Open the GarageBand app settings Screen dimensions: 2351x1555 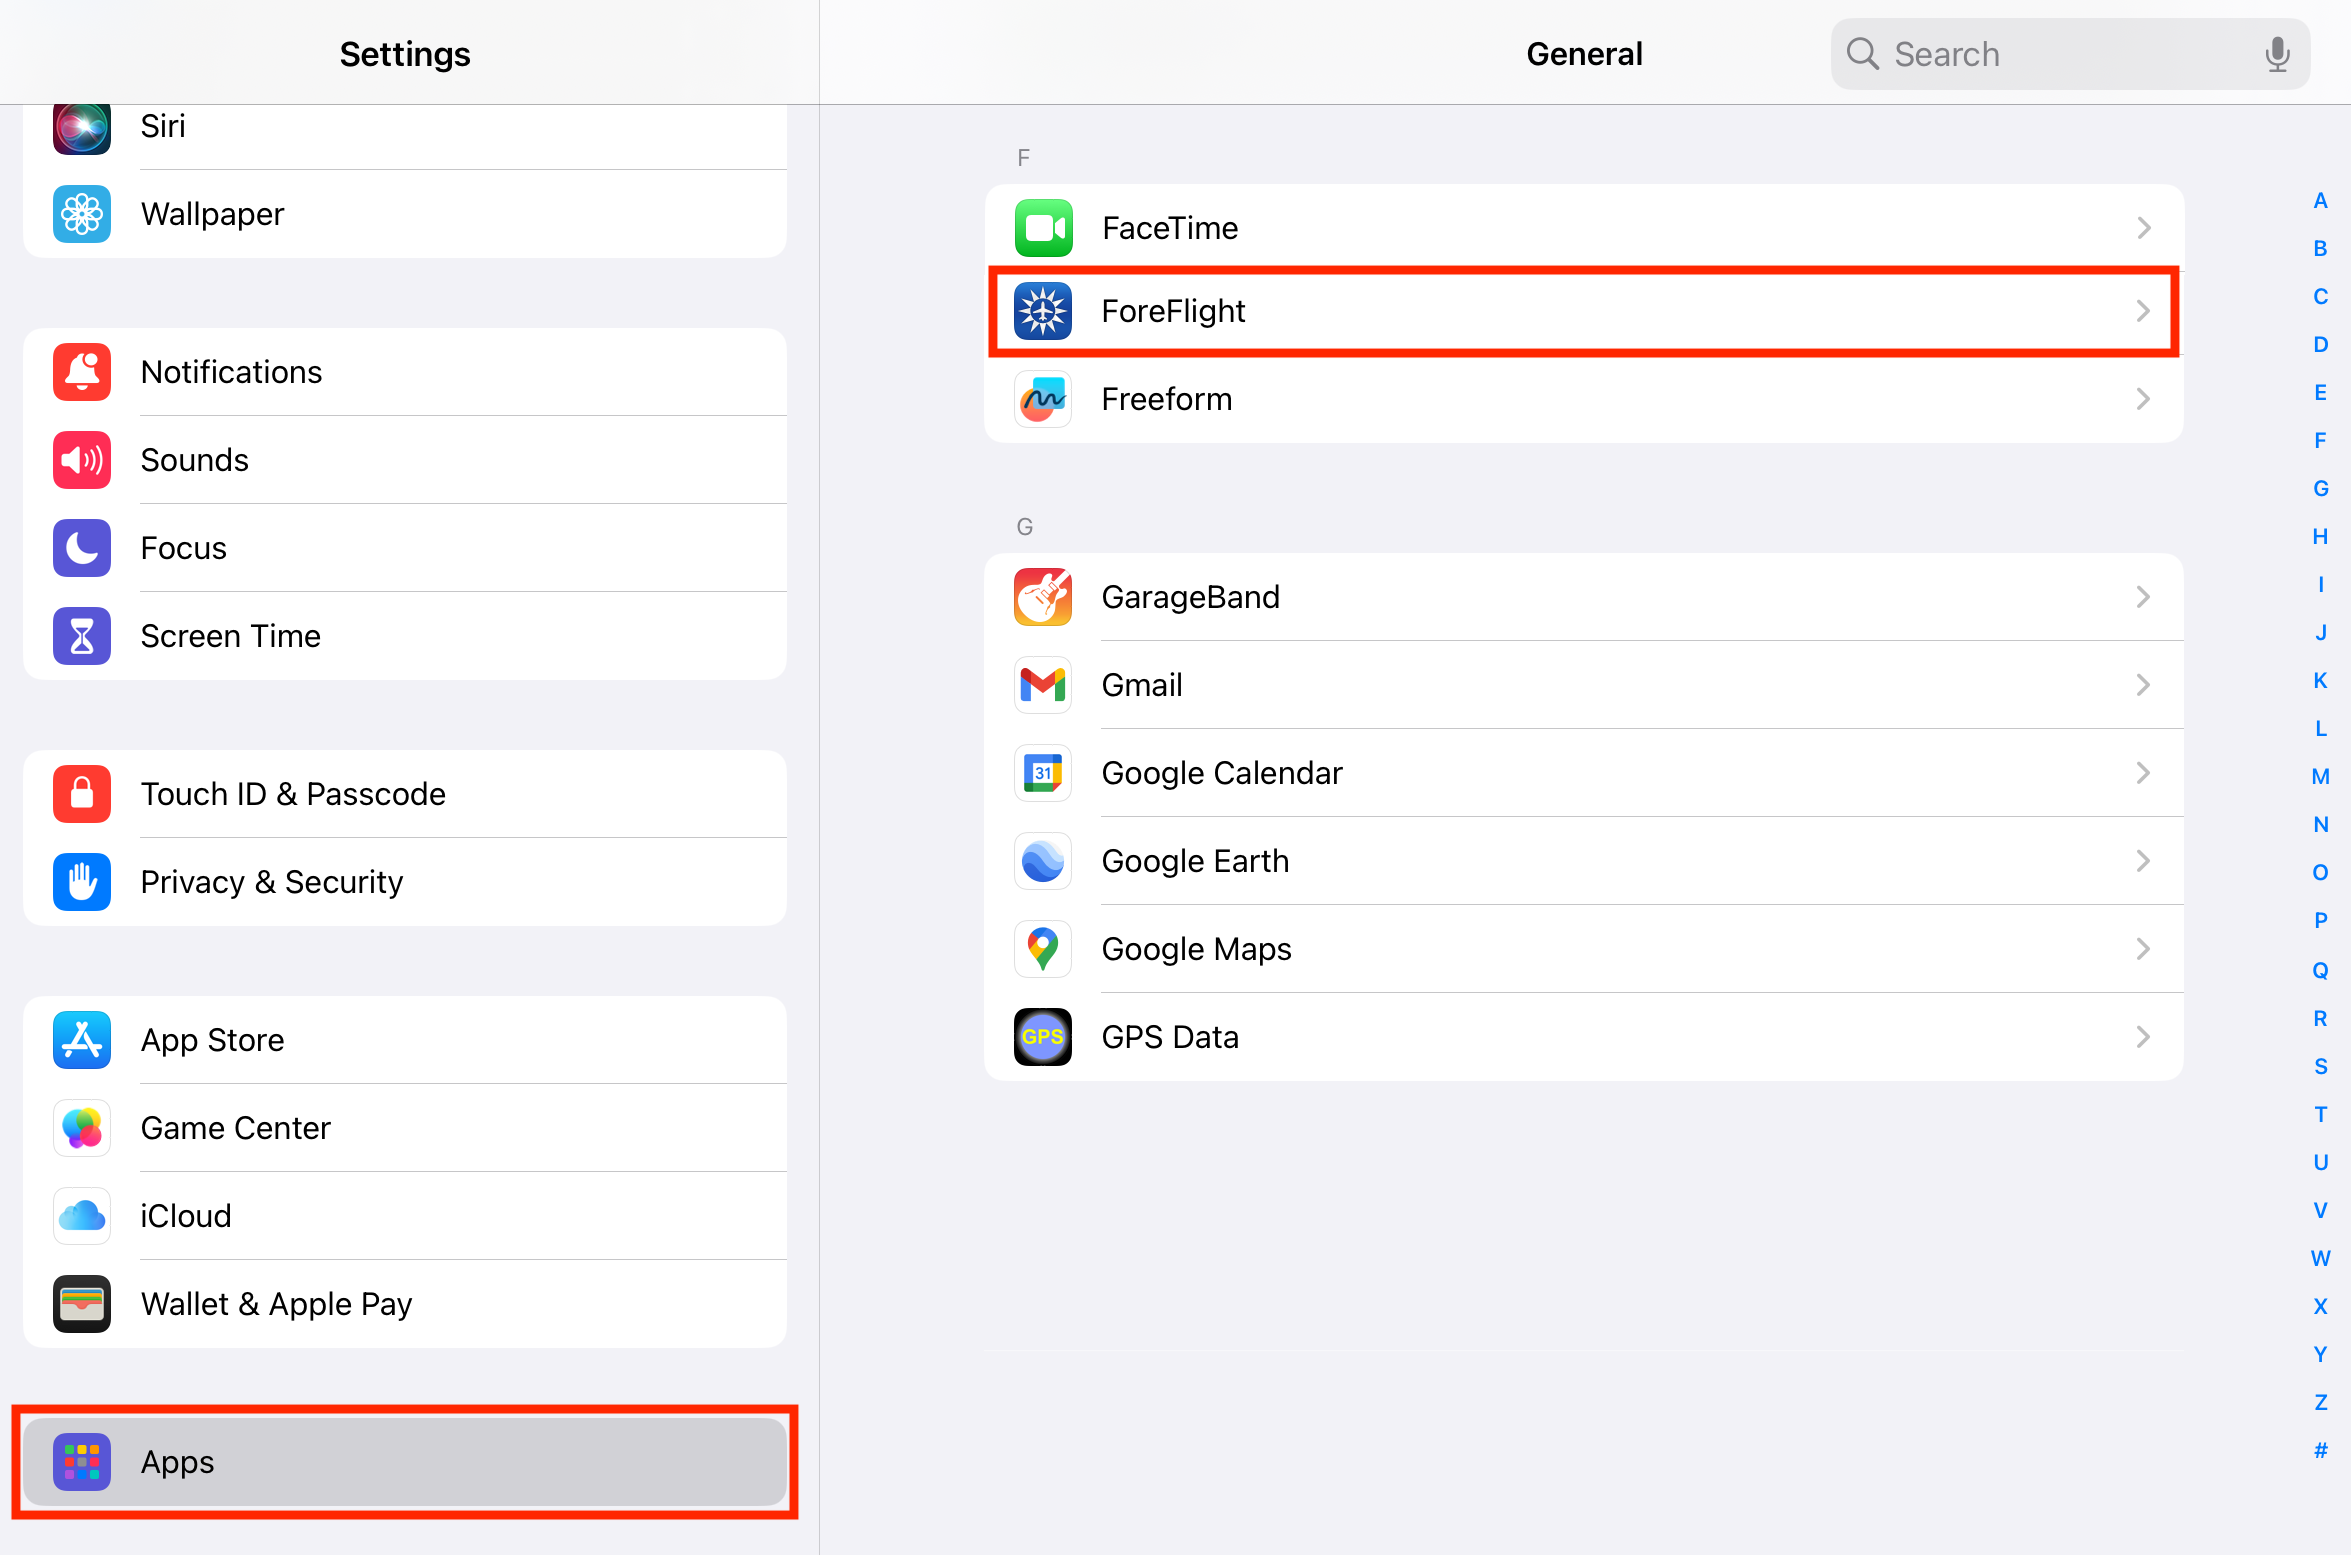click(x=1584, y=597)
